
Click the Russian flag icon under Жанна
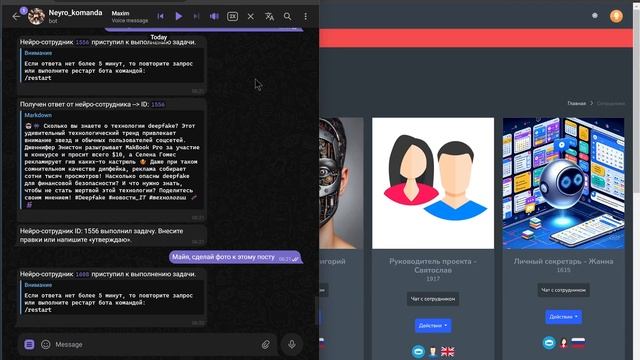click(578, 342)
